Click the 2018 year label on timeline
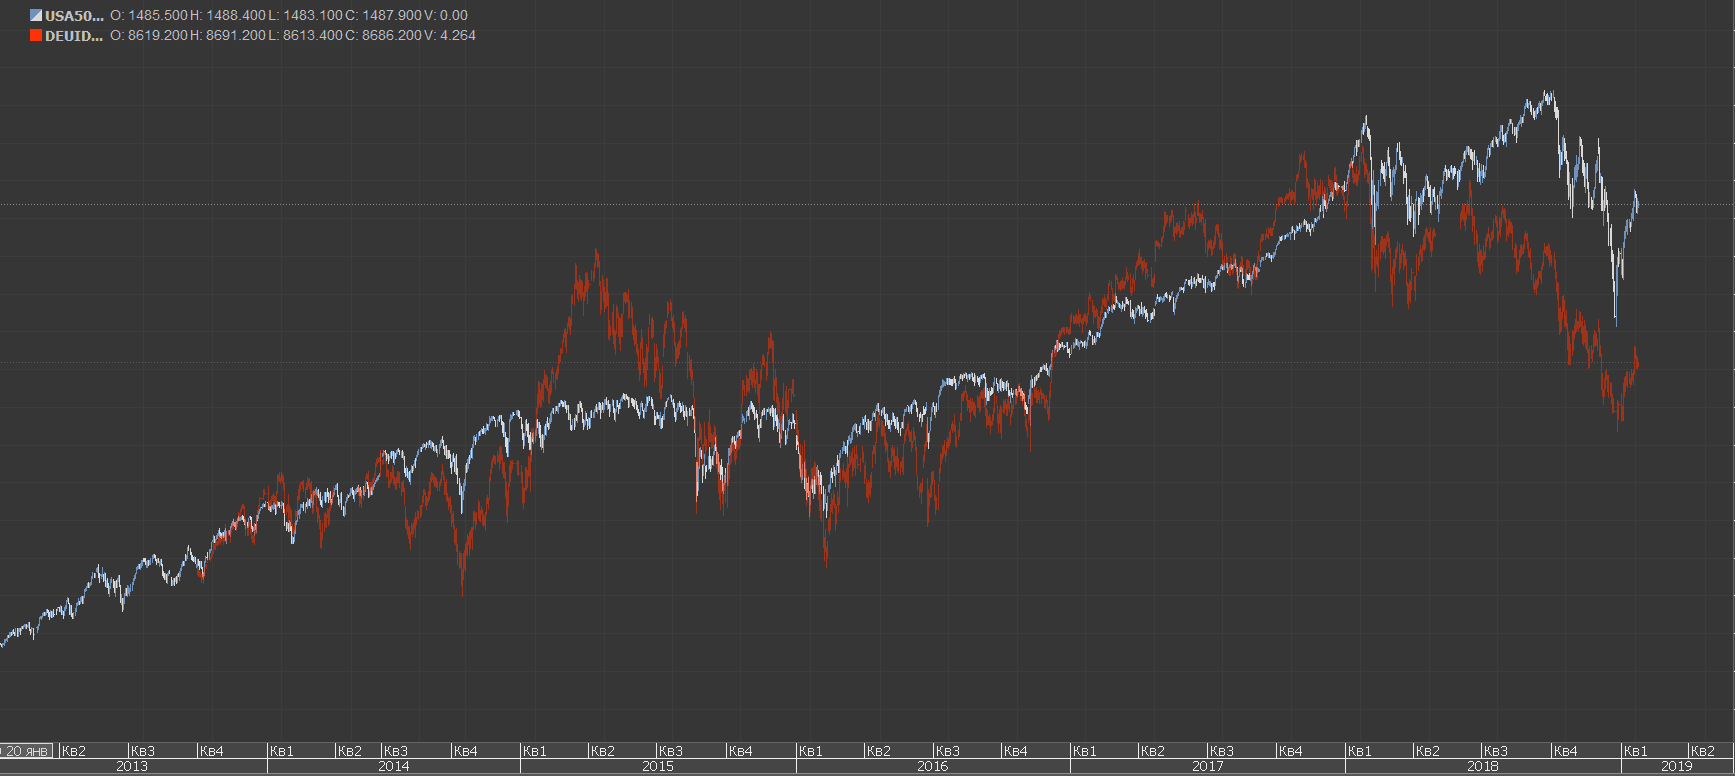The image size is (1735, 776). click(x=1483, y=767)
